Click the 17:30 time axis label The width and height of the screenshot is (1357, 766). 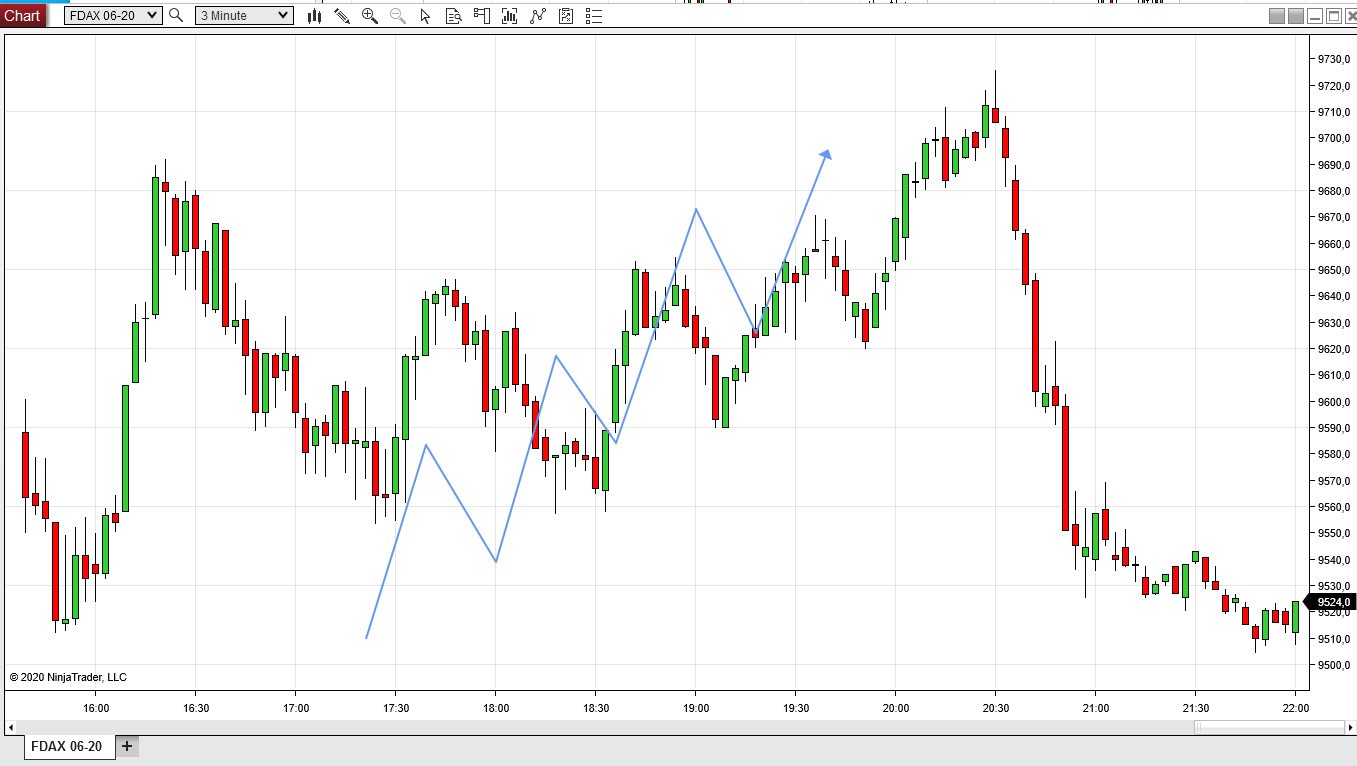point(396,708)
